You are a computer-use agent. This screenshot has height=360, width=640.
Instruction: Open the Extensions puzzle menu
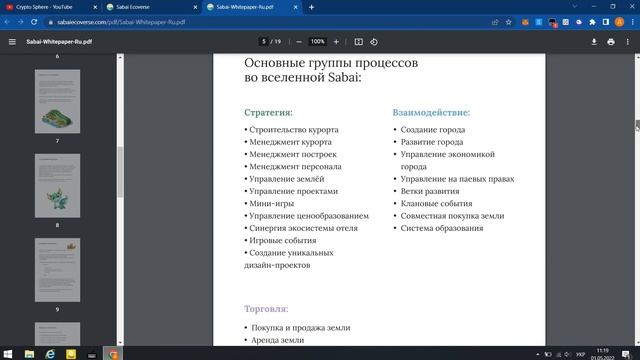click(x=592, y=22)
